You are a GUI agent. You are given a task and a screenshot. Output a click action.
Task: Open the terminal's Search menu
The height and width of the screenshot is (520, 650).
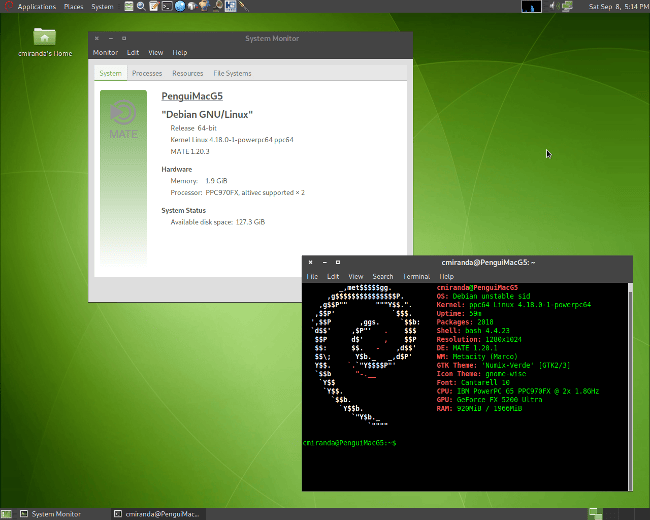click(383, 276)
